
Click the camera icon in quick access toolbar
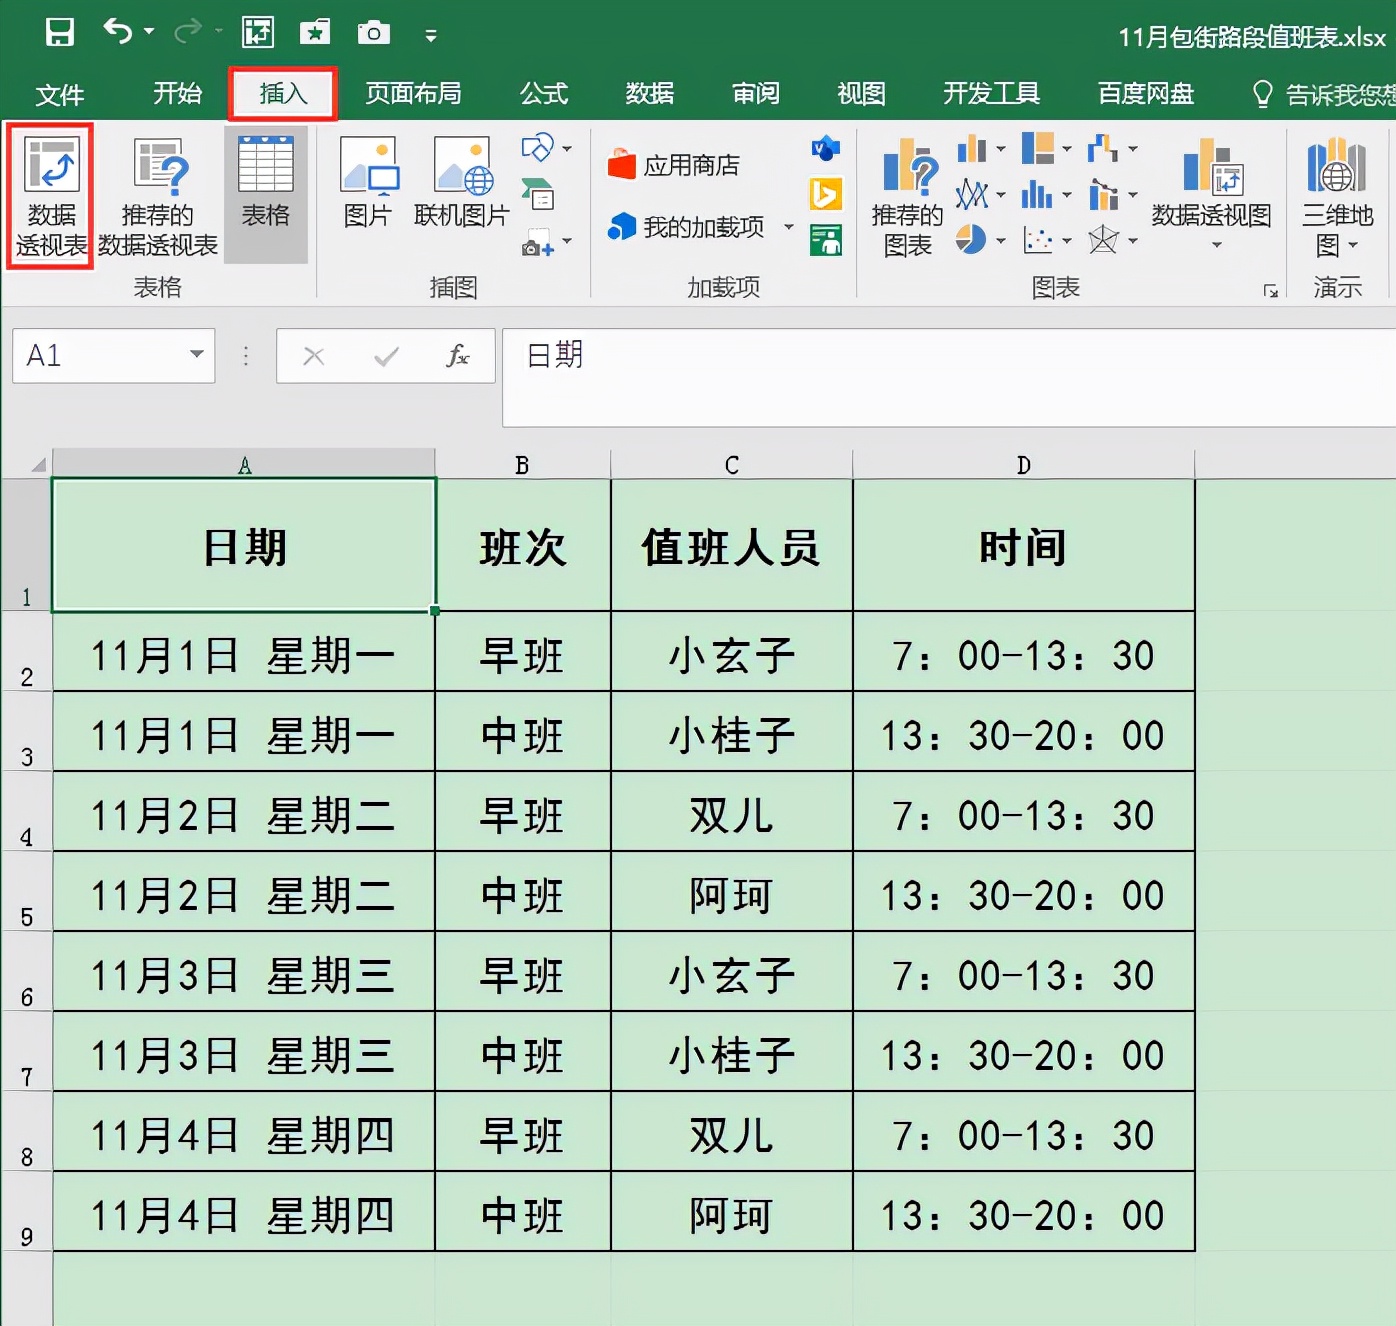coord(373,33)
